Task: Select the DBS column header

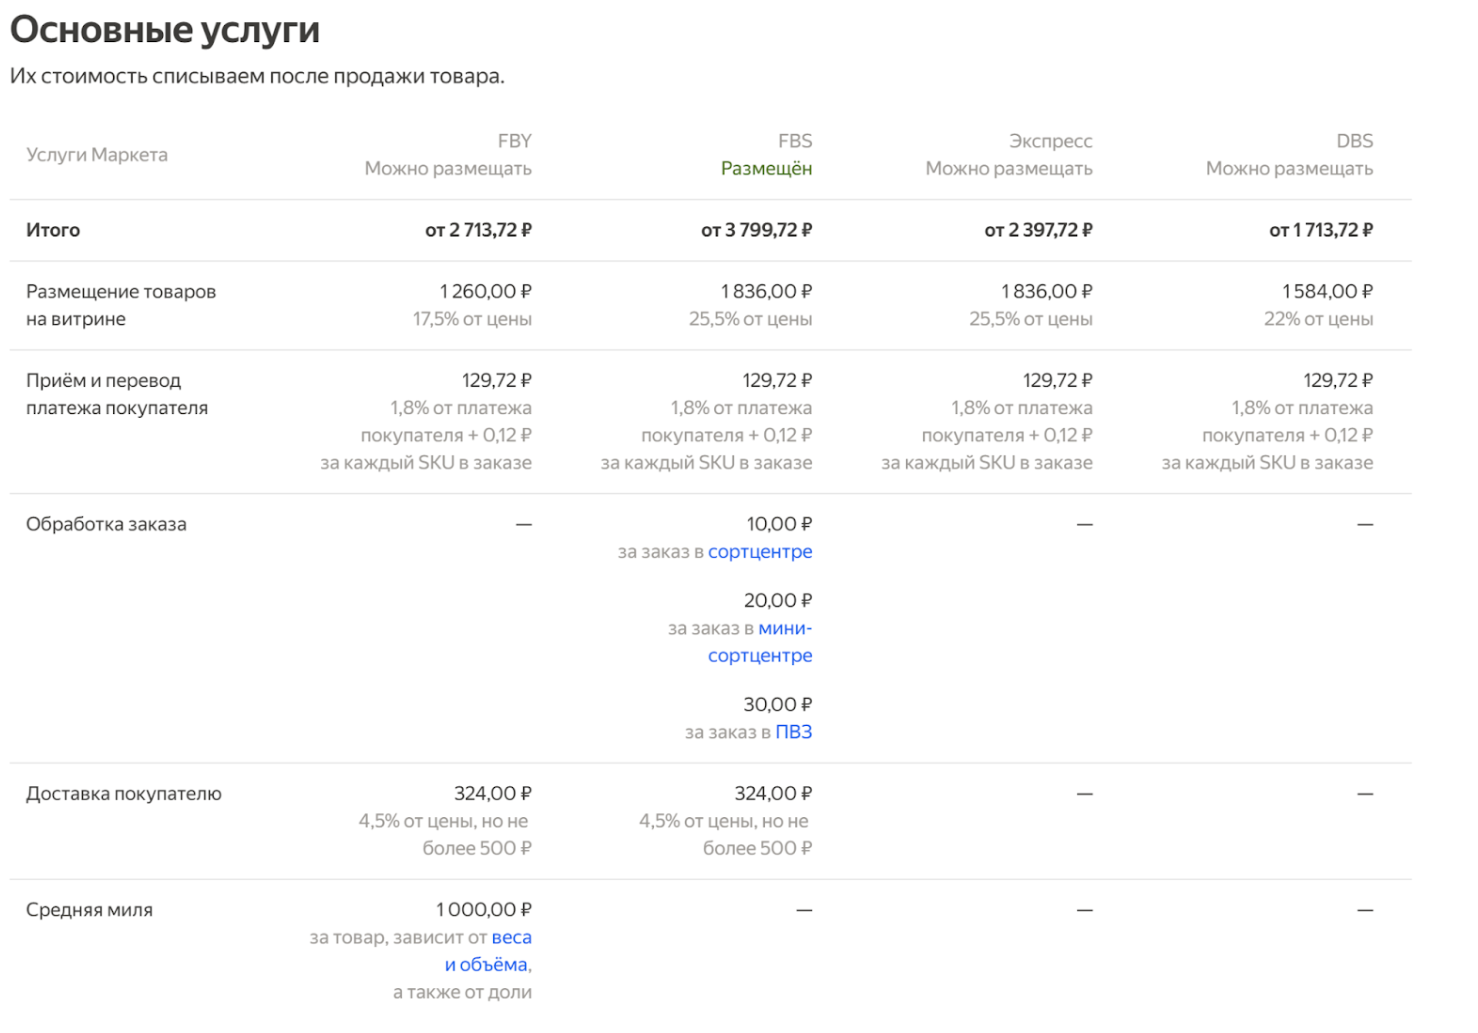Action: 1354,141
